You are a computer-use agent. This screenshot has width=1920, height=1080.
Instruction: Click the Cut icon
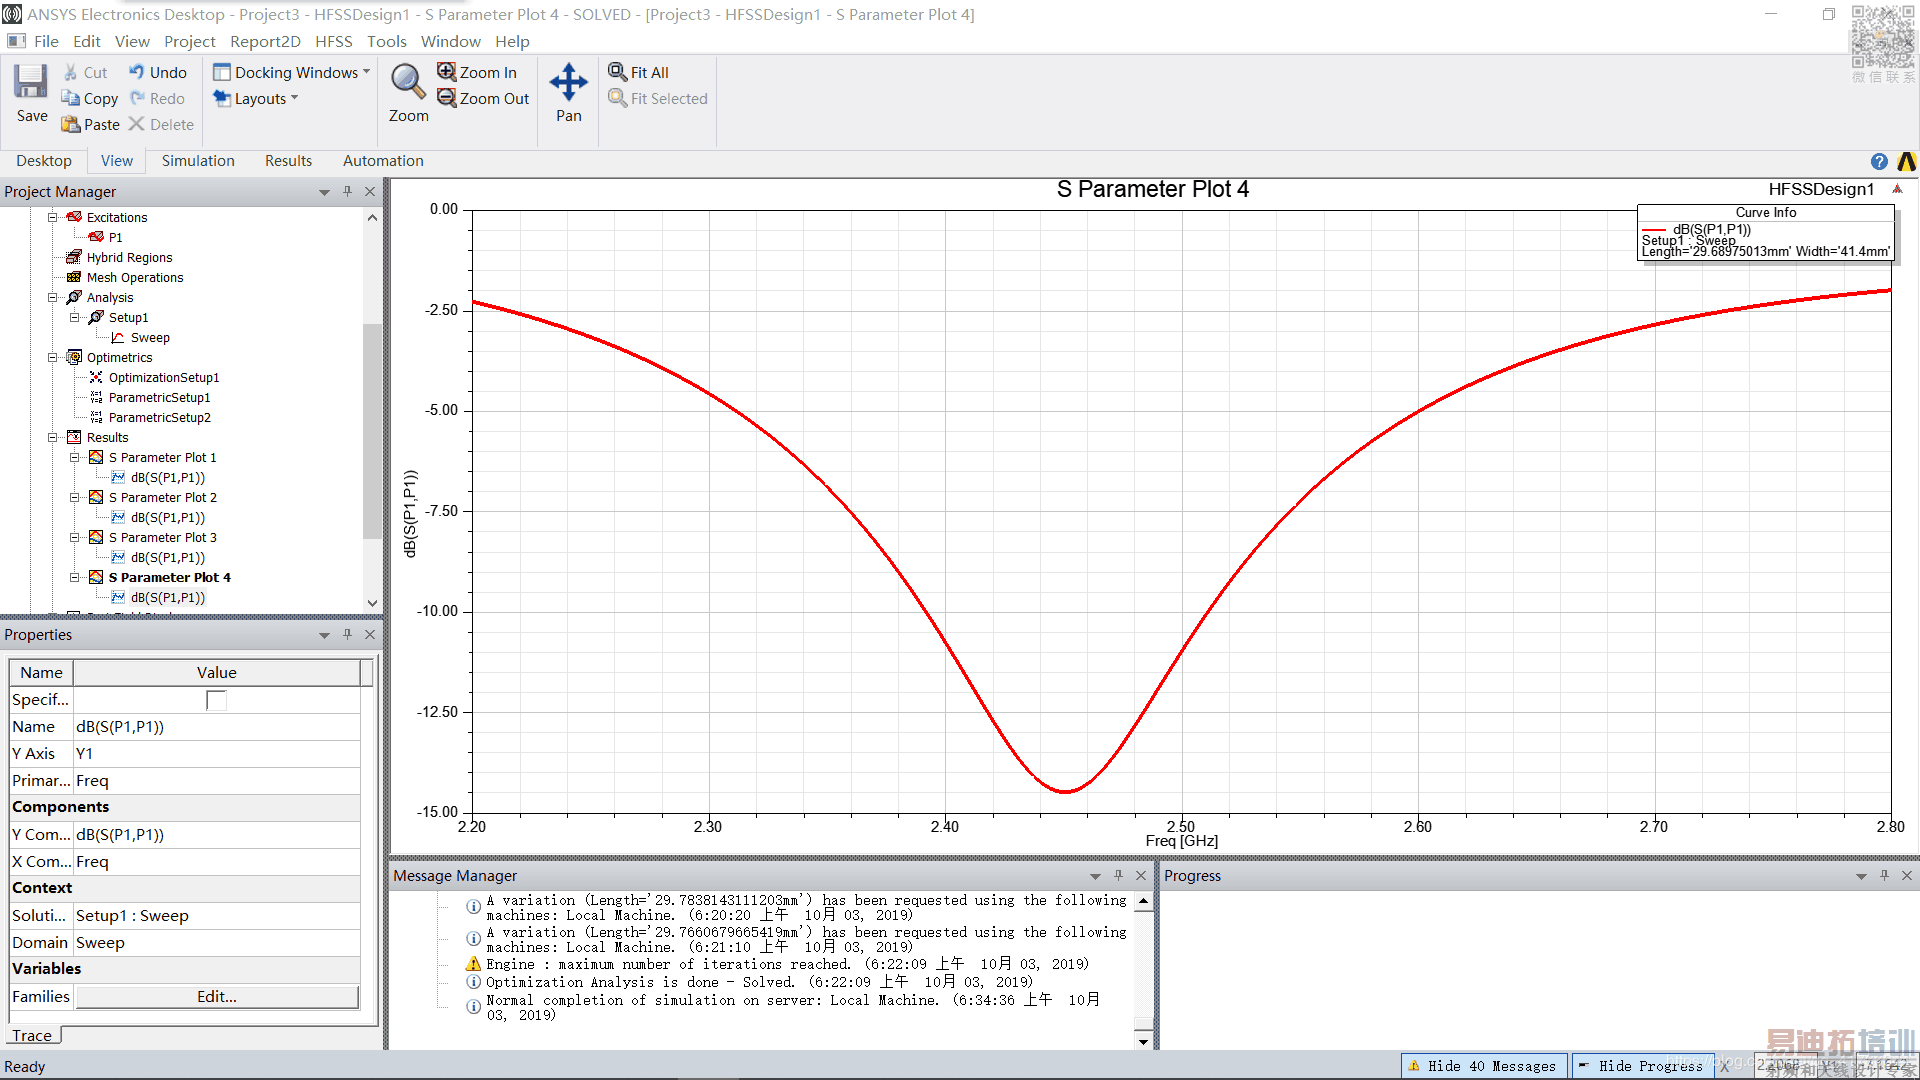pyautogui.click(x=71, y=72)
